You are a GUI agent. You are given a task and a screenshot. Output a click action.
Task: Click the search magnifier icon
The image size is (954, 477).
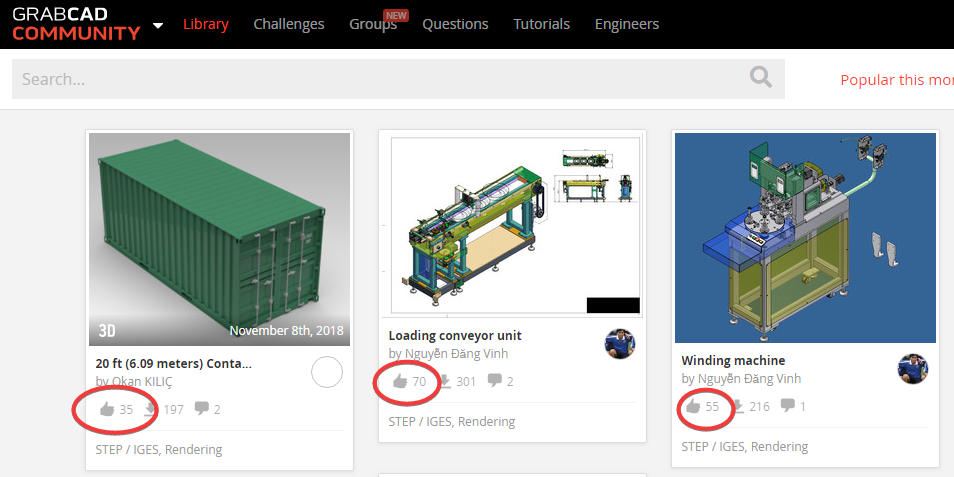click(761, 78)
